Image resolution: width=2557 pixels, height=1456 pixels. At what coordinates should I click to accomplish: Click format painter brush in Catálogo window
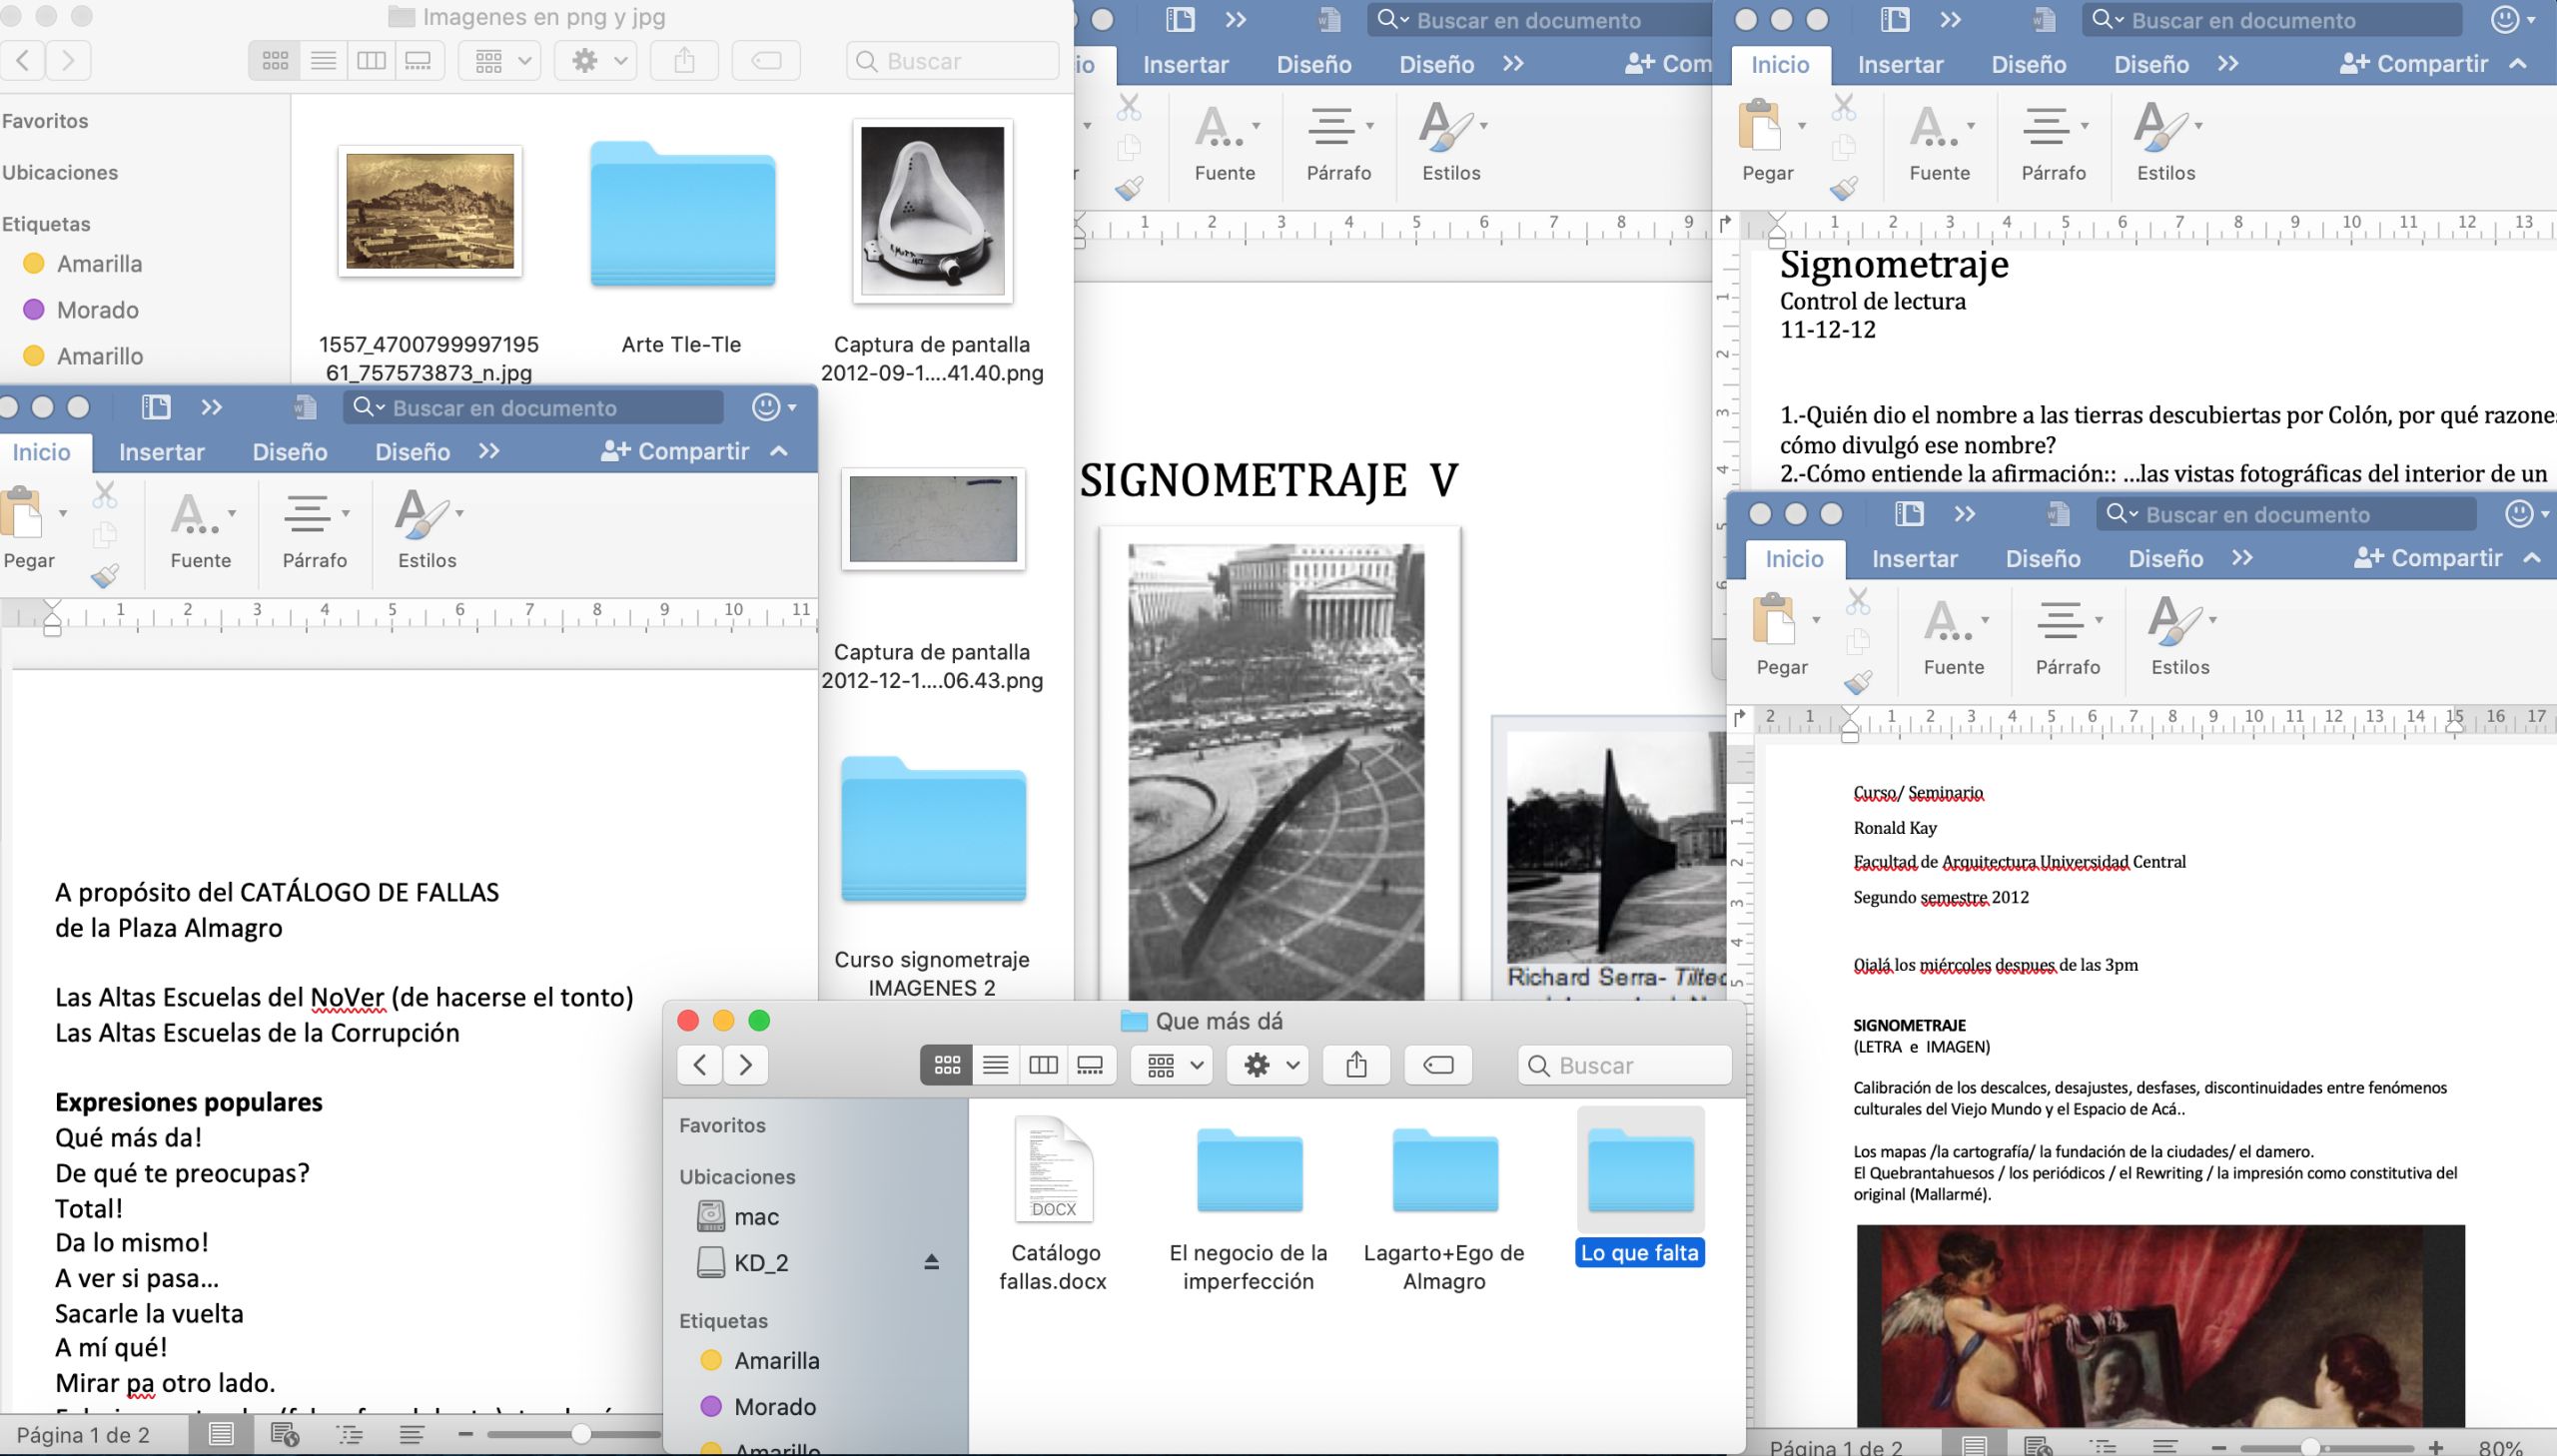coord(104,576)
